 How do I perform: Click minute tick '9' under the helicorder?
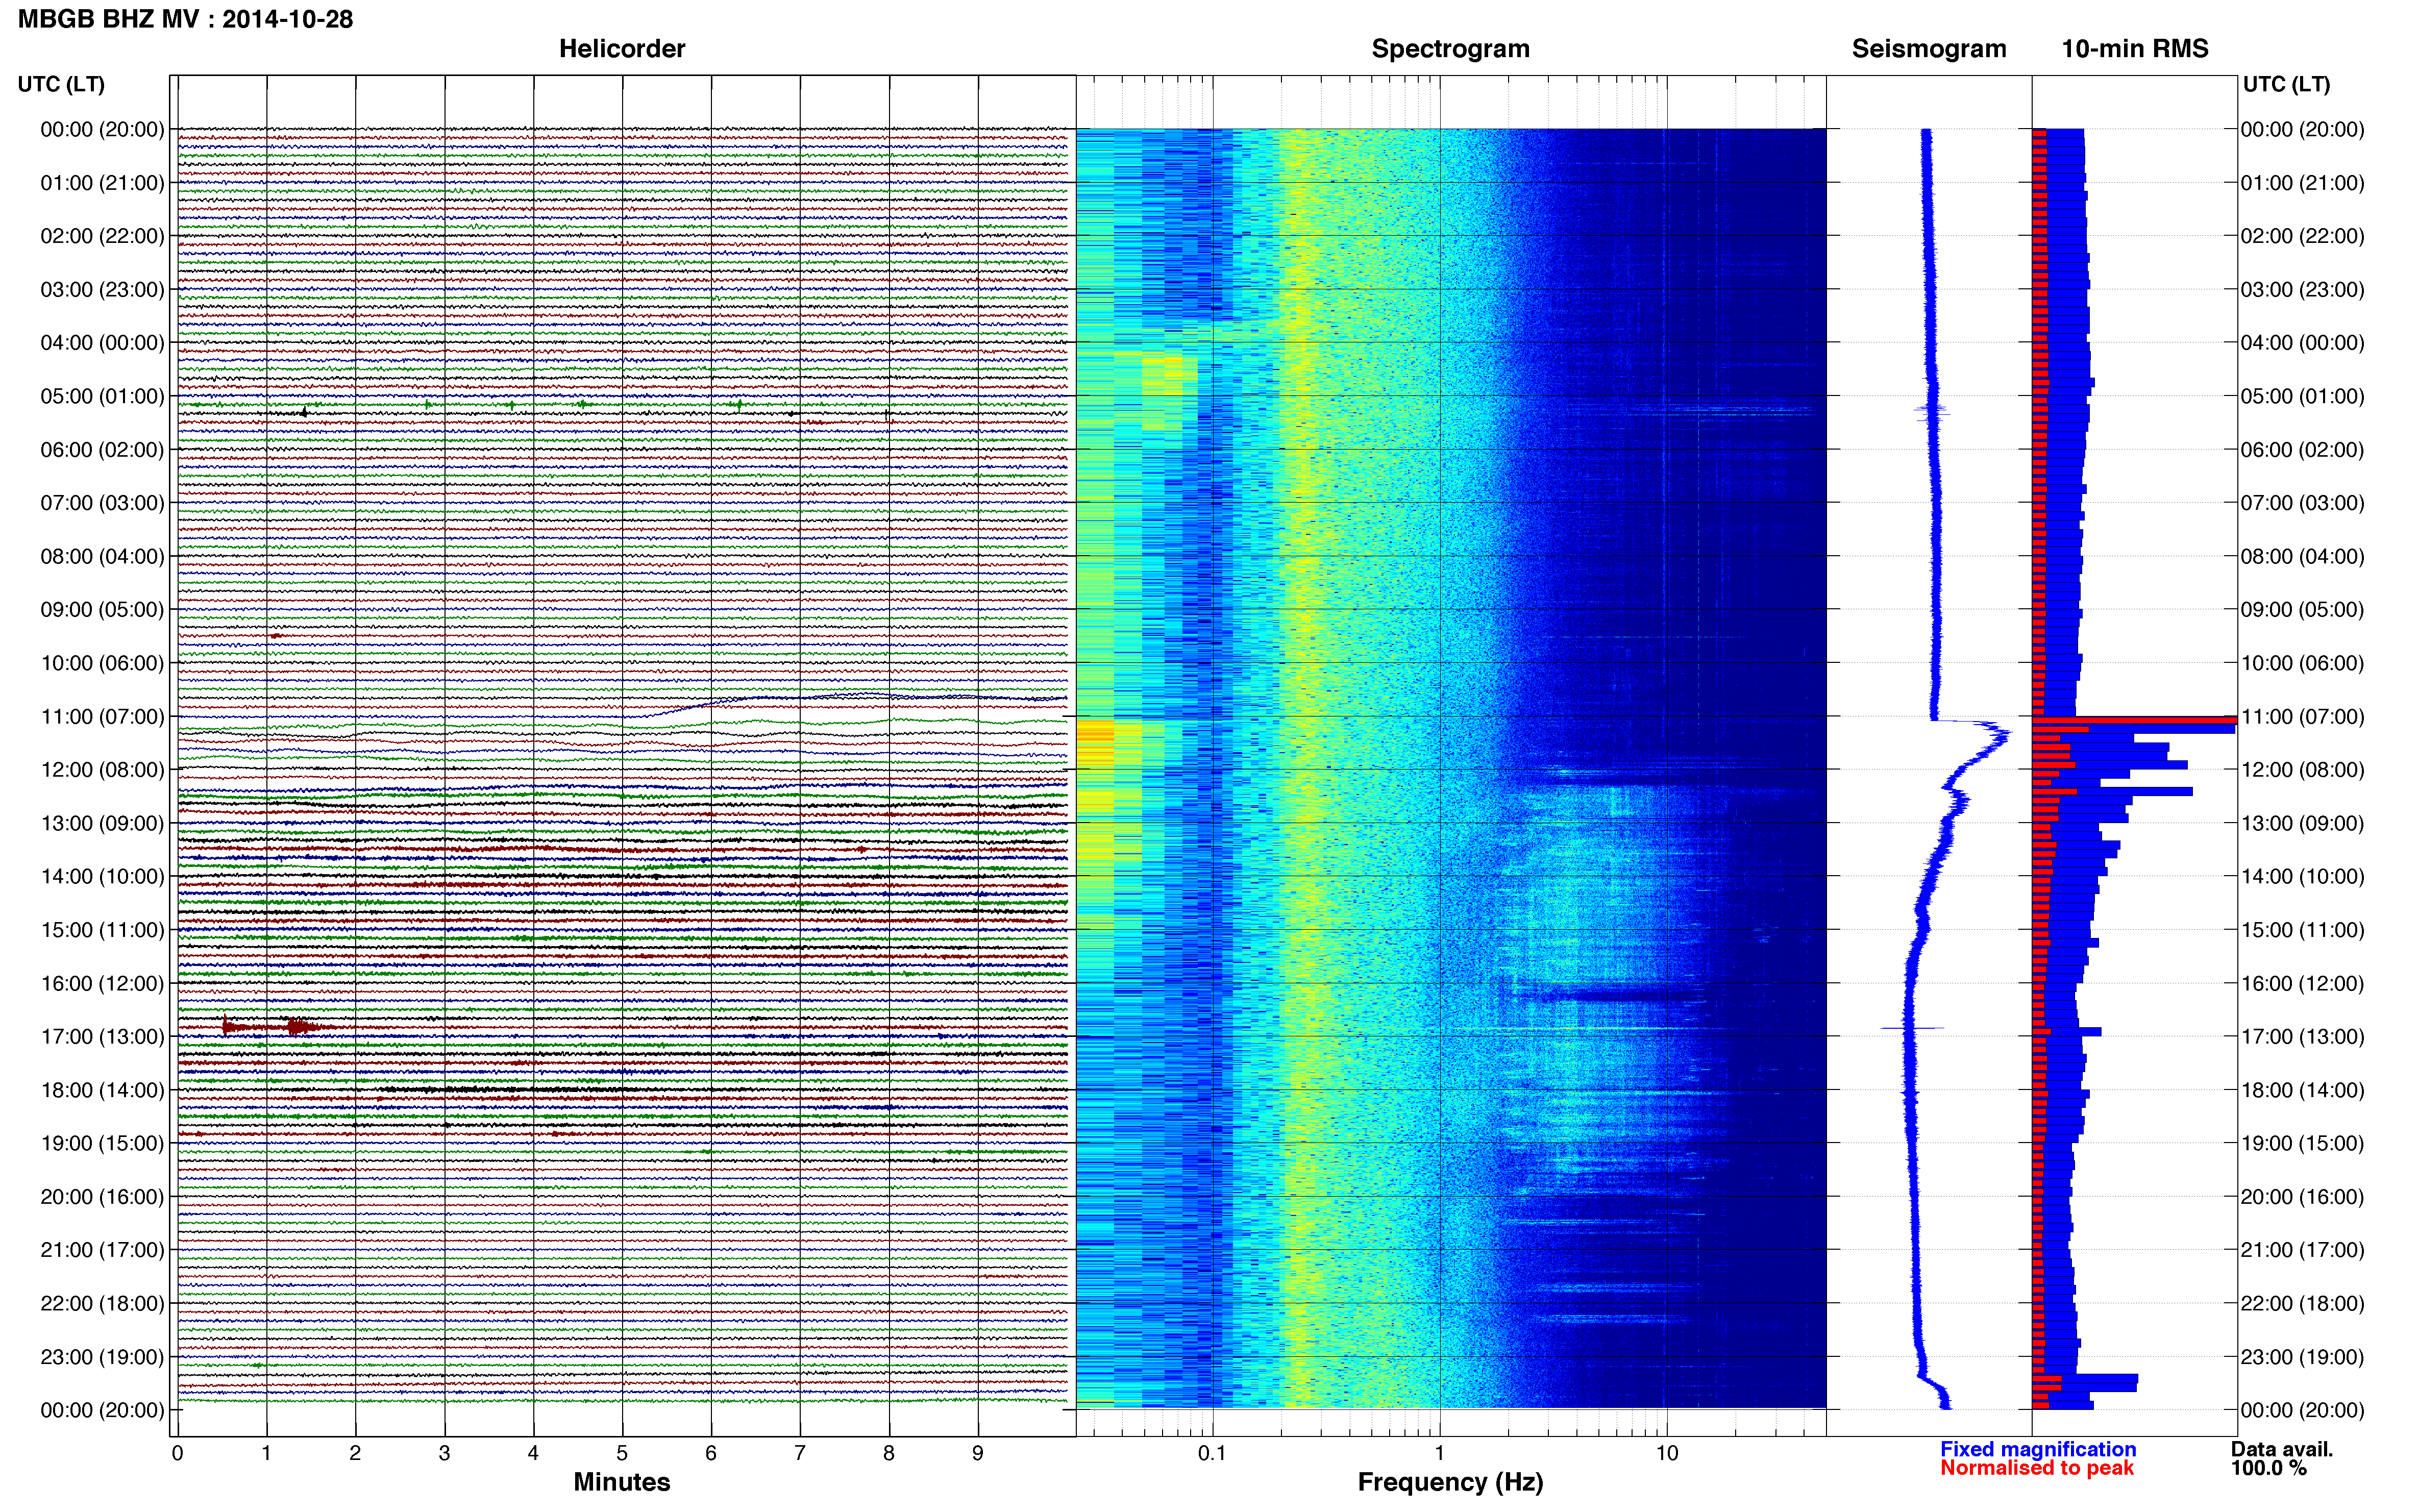click(978, 1453)
